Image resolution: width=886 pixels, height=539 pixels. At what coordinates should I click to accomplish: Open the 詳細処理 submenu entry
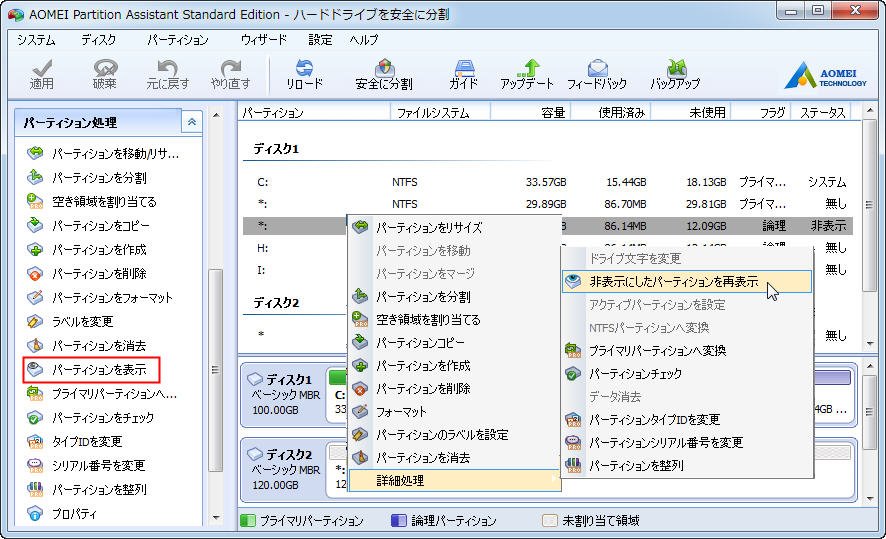pos(454,481)
